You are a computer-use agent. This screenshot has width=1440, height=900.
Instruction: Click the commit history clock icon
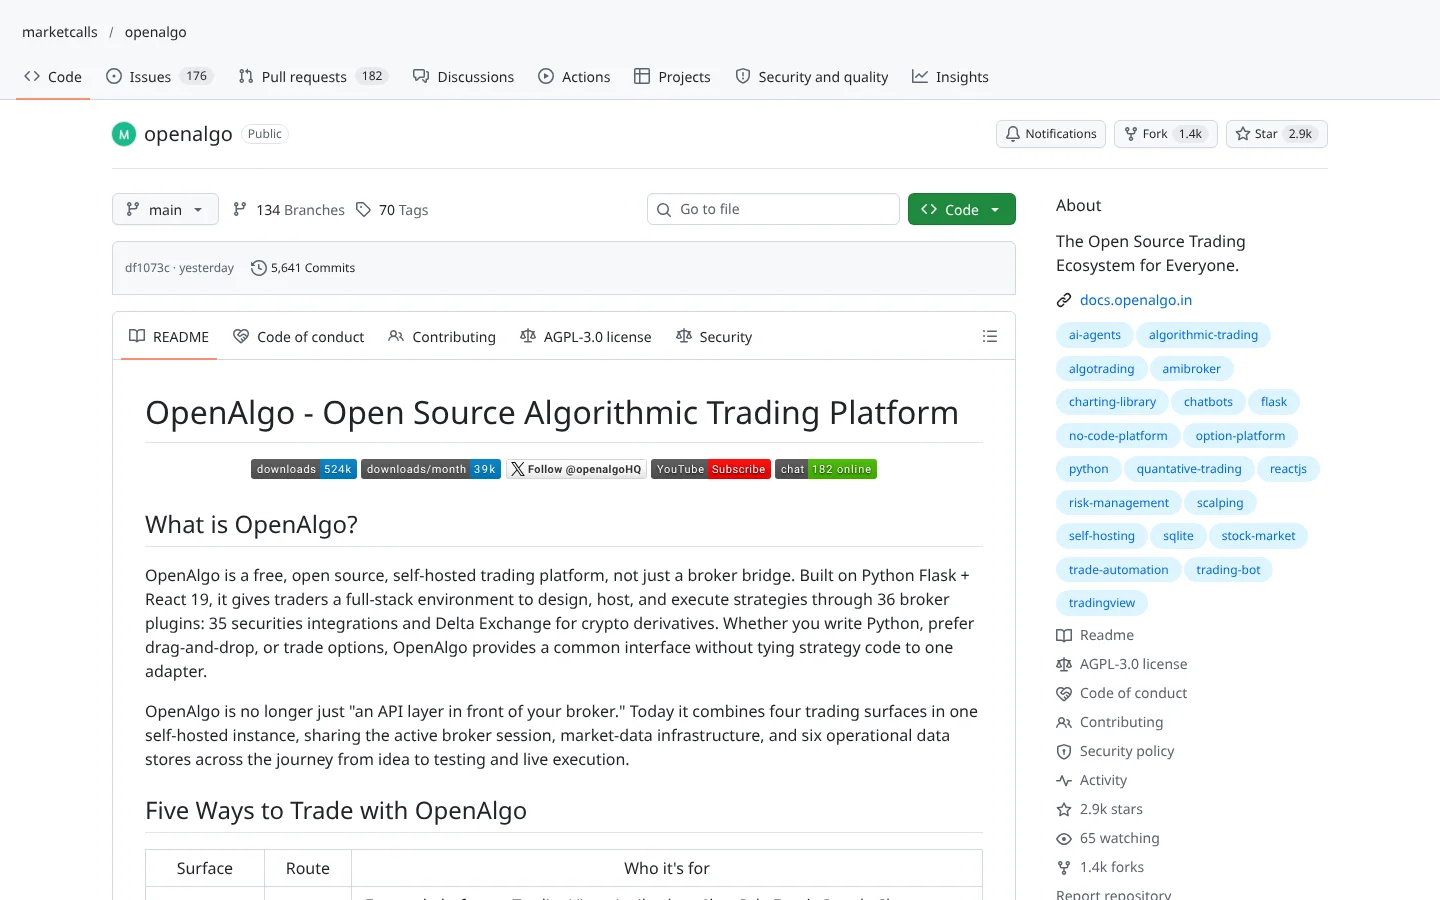click(258, 268)
